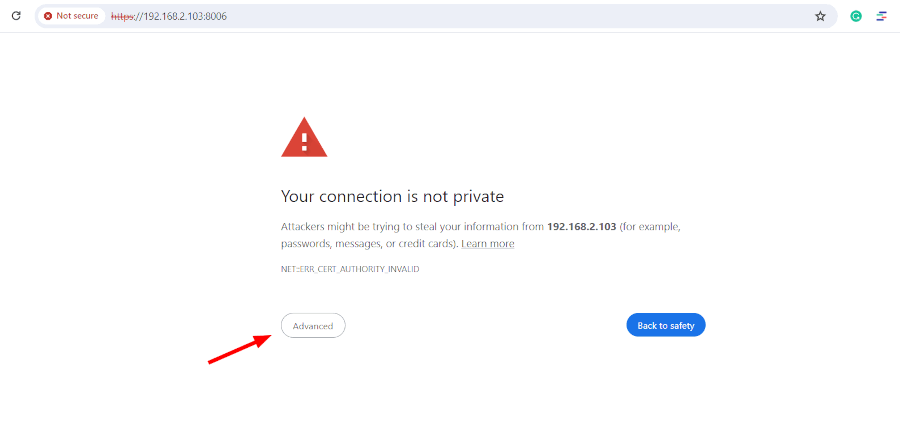900x443 pixels.
Task: Open the Learn more link
Action: [488, 244]
